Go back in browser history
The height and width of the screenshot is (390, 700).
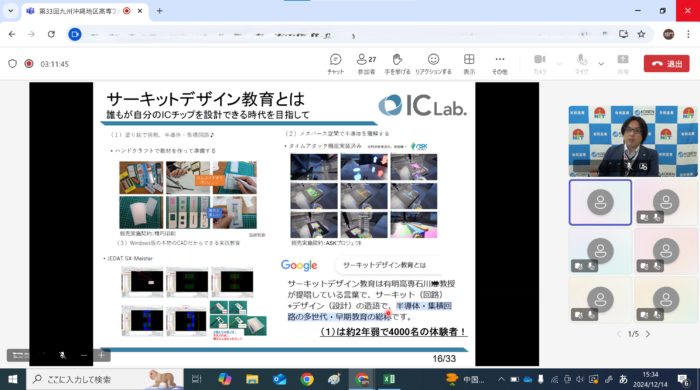coord(12,34)
